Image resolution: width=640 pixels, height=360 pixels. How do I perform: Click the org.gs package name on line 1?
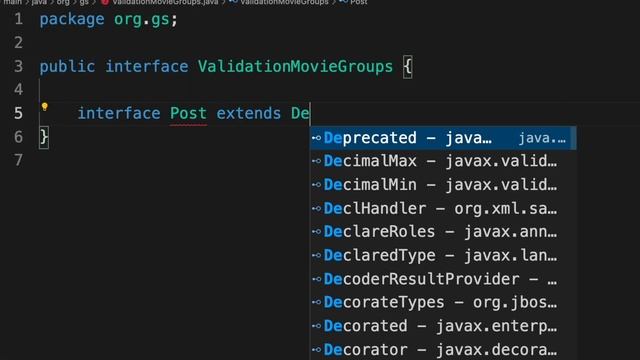(141, 20)
